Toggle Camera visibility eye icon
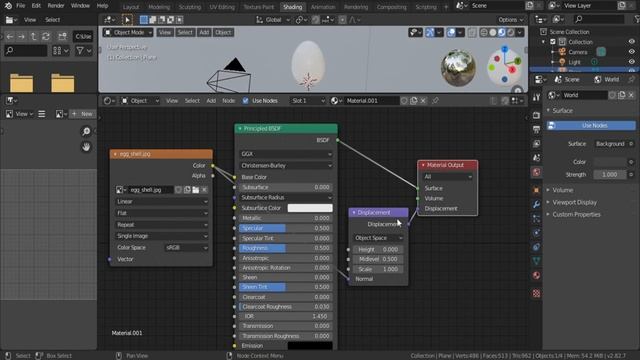The image size is (640, 360). coord(631,52)
